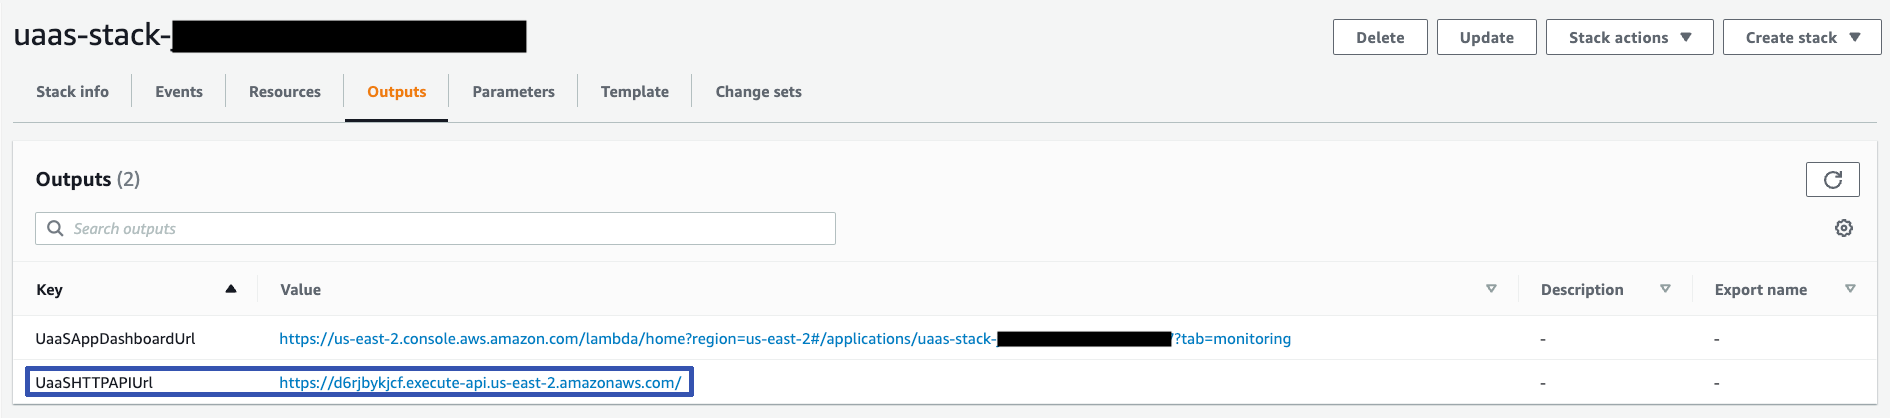This screenshot has width=1890, height=418.
Task: Click the Outputs (2) section heading
Action: 88,180
